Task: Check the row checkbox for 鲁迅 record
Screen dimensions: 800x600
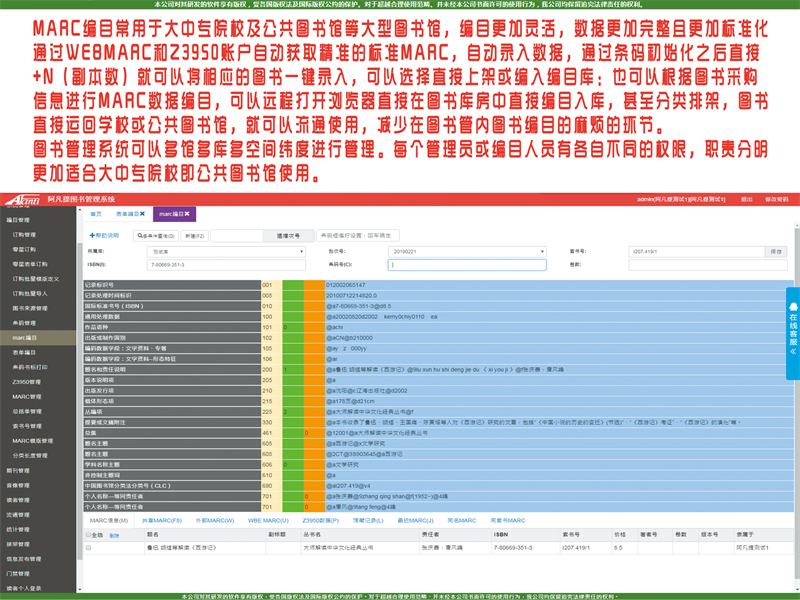Action: point(86,548)
